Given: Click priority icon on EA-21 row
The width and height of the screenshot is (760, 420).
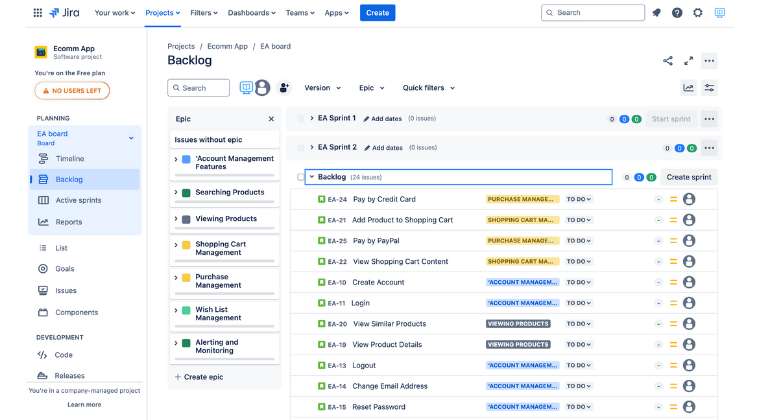Looking at the screenshot, I should [x=673, y=220].
